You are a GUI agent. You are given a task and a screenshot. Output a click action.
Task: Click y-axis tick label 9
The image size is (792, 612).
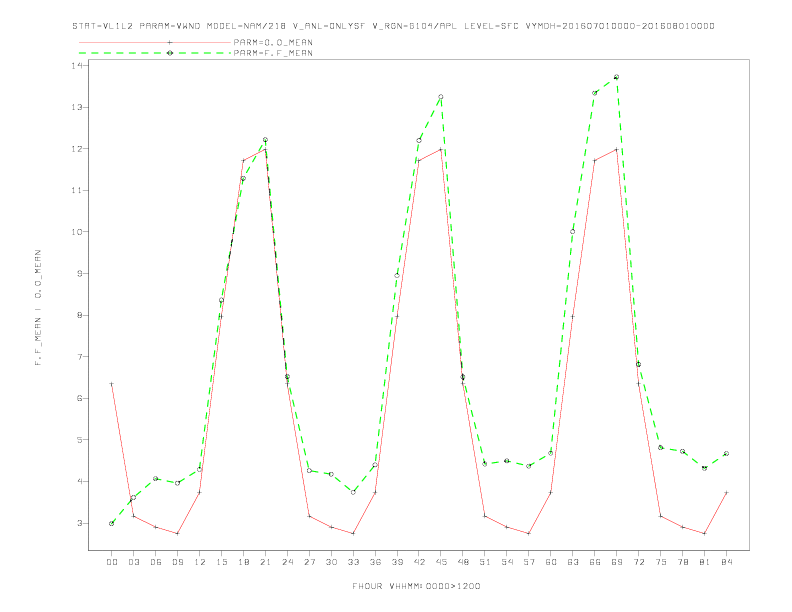(80, 274)
